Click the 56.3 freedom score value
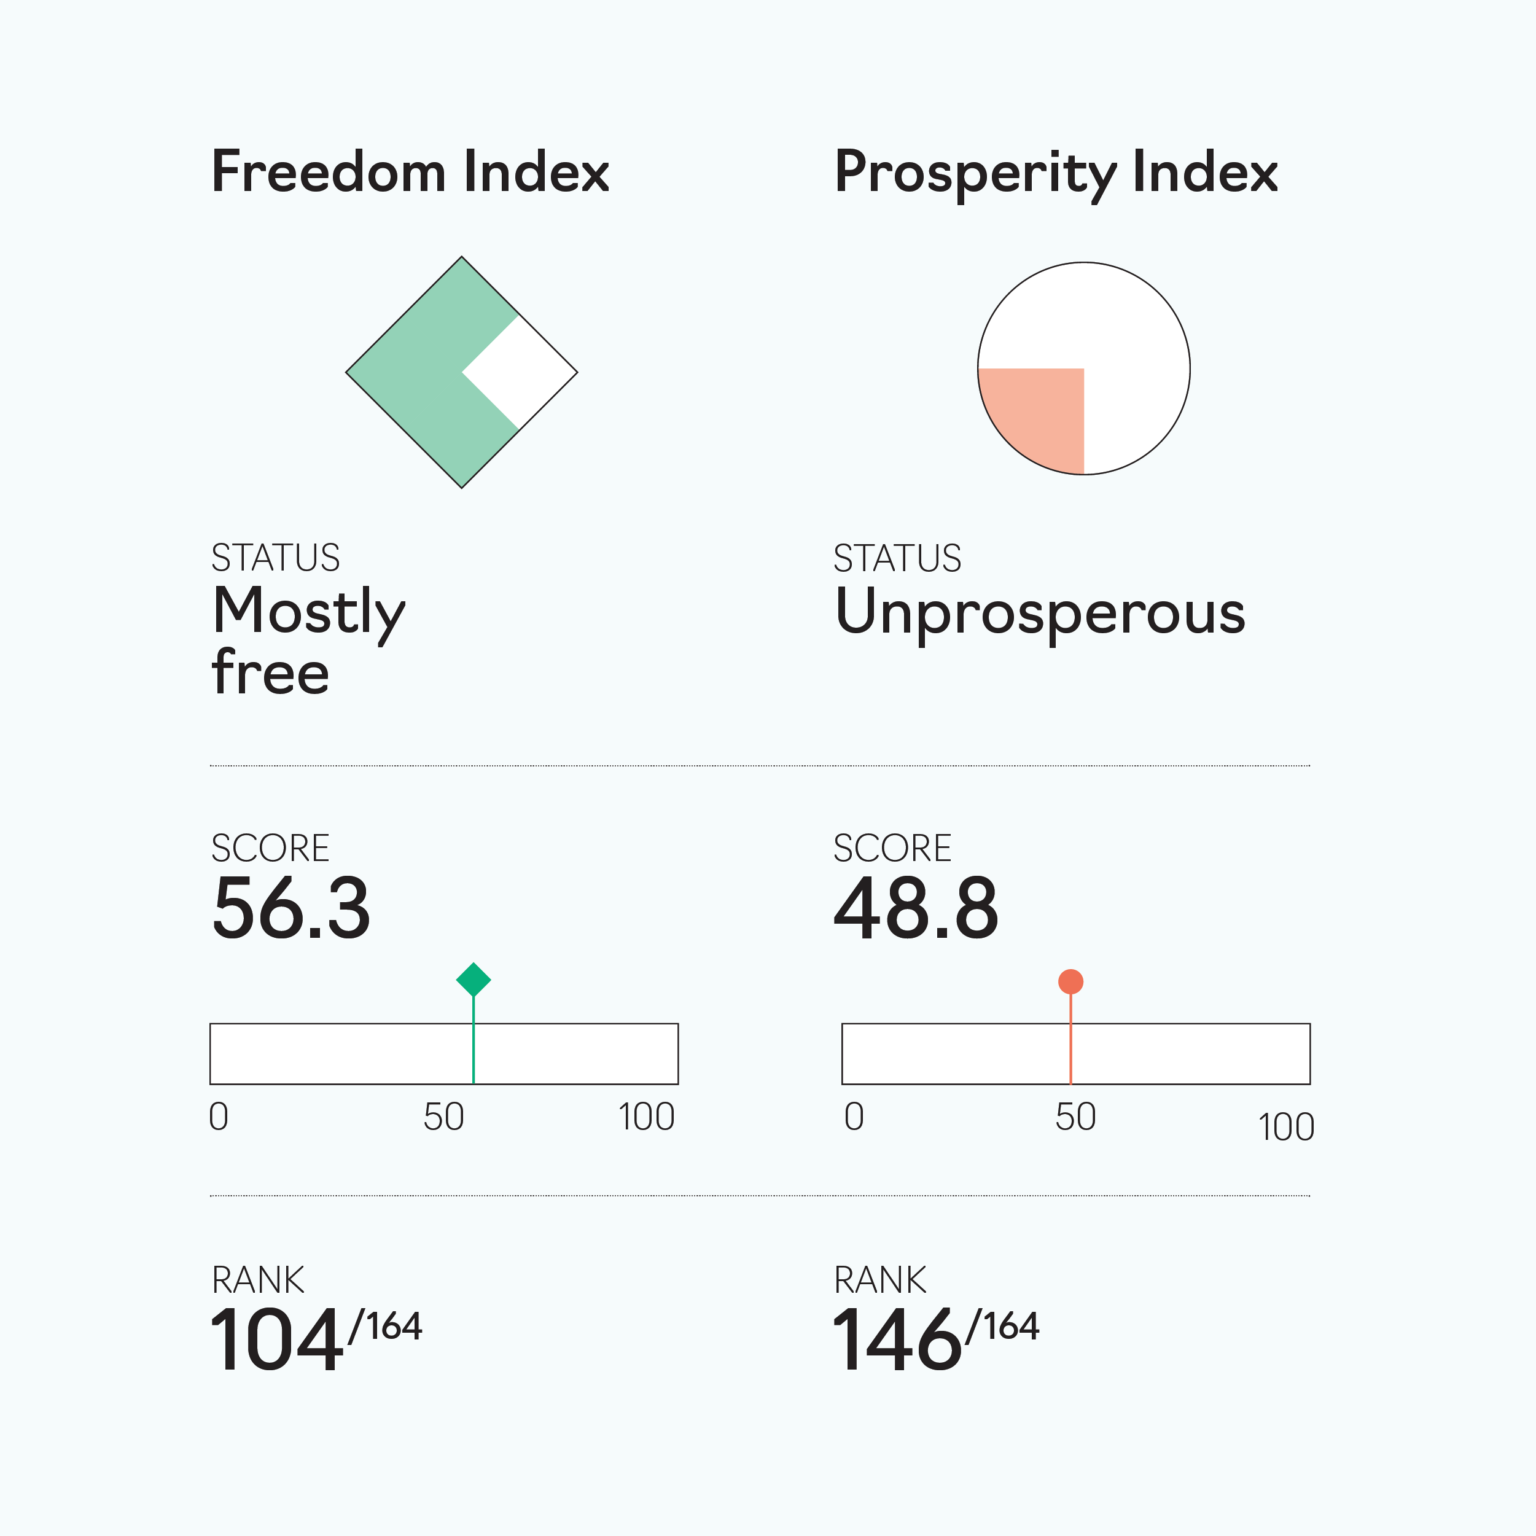Viewport: 1536px width, 1536px height. tap(291, 908)
